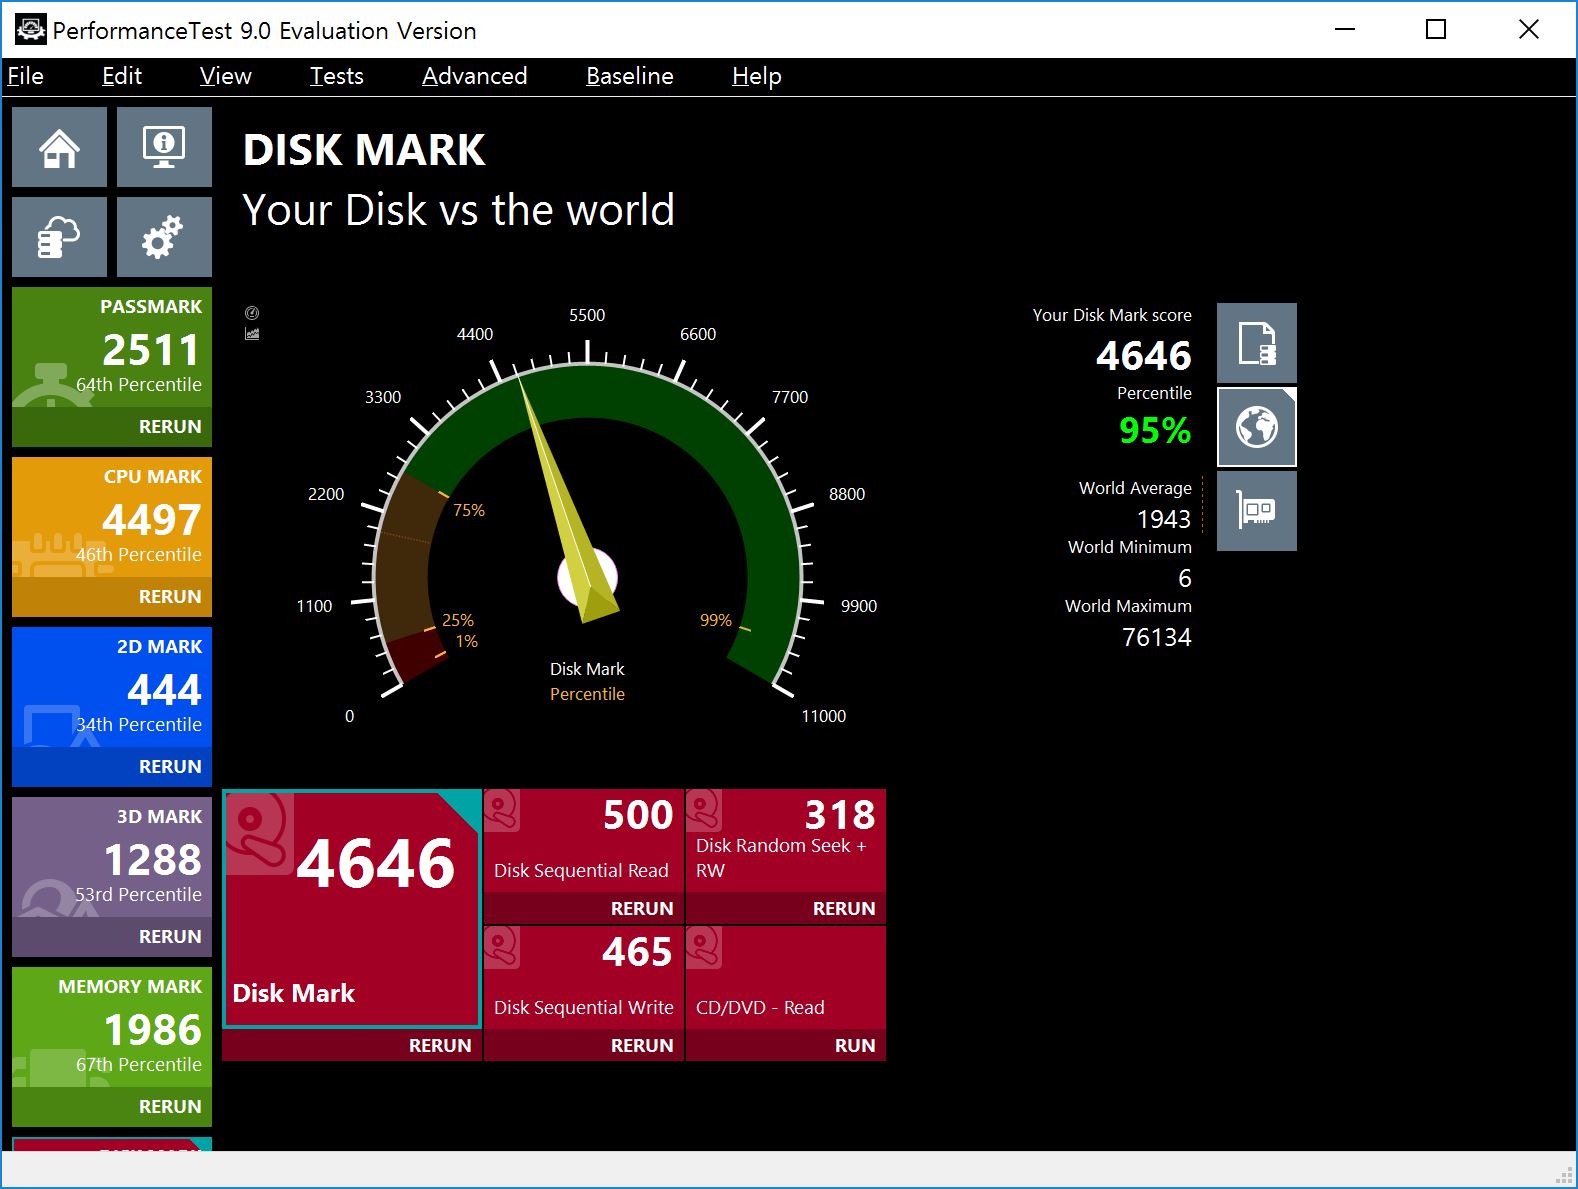Click the large Disk Mark drive icon

tap(260, 833)
